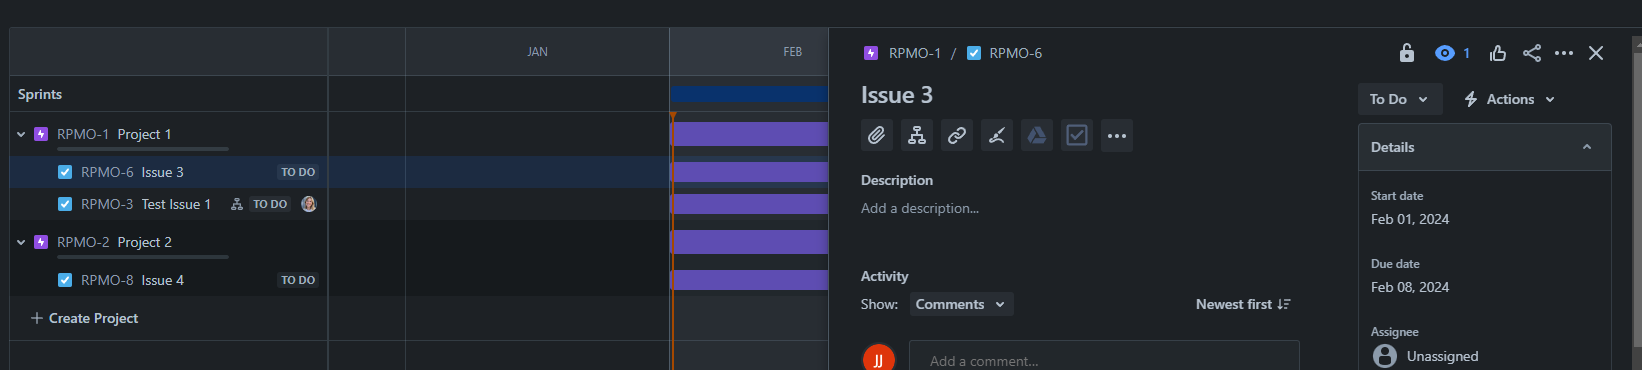
Task: Click Test Issue 1 purple timeline bar
Action: [749, 204]
